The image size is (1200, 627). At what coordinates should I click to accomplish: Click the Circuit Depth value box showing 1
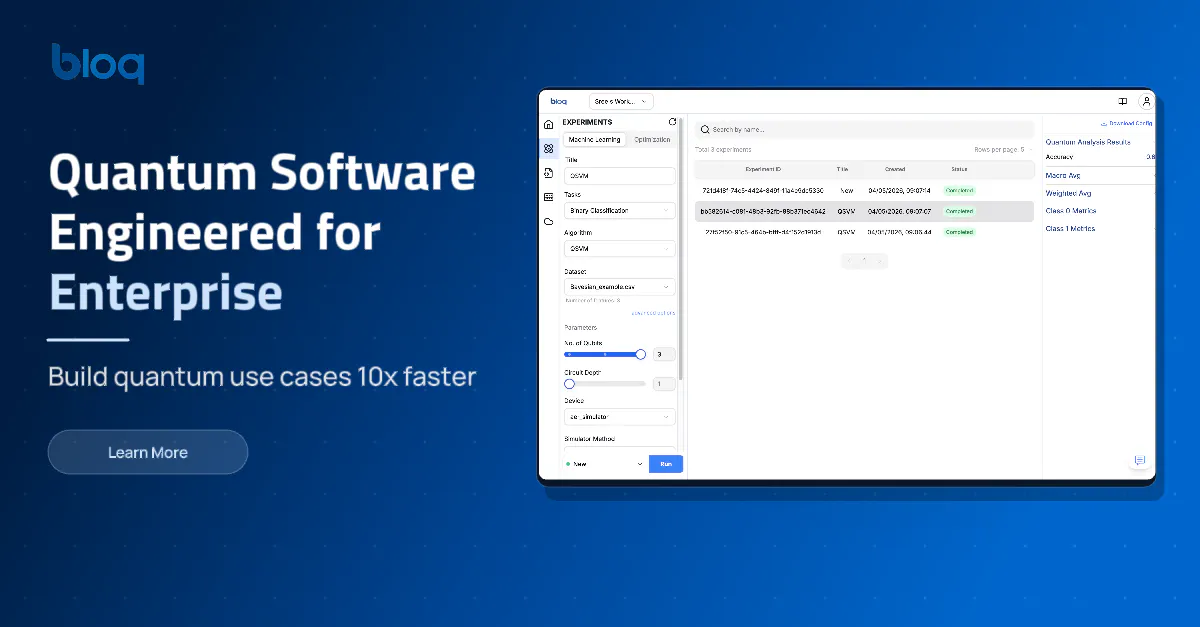[x=664, y=383]
